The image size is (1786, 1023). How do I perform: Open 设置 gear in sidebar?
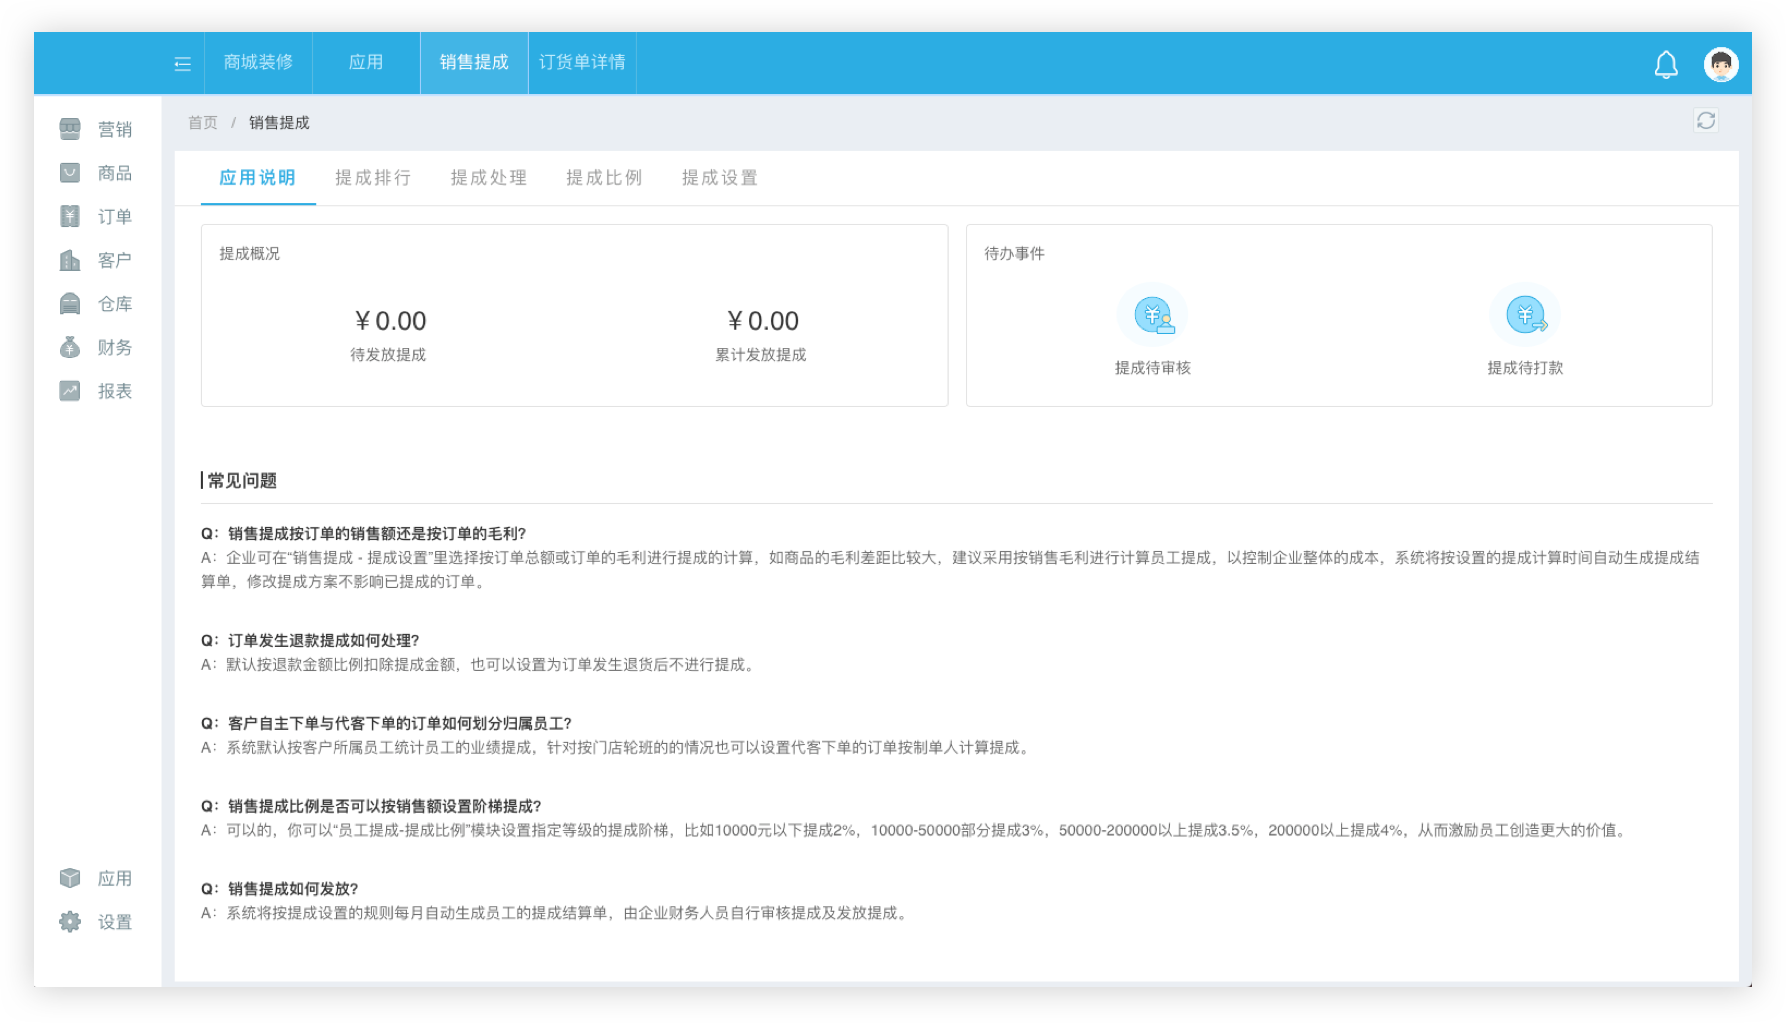click(x=96, y=922)
